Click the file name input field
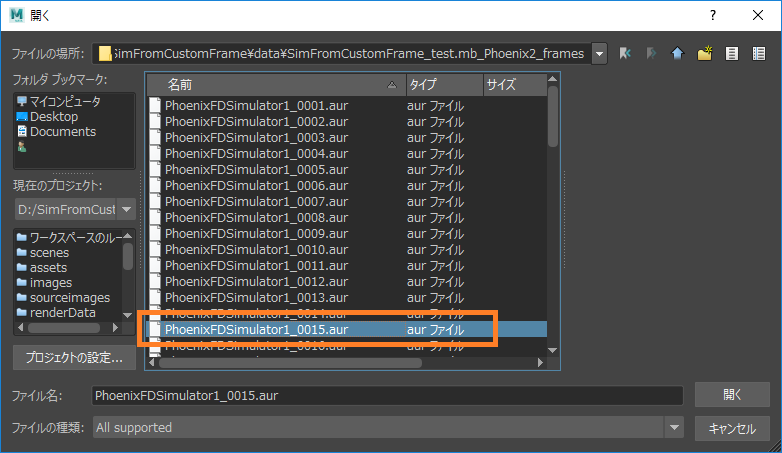 pyautogui.click(x=387, y=396)
